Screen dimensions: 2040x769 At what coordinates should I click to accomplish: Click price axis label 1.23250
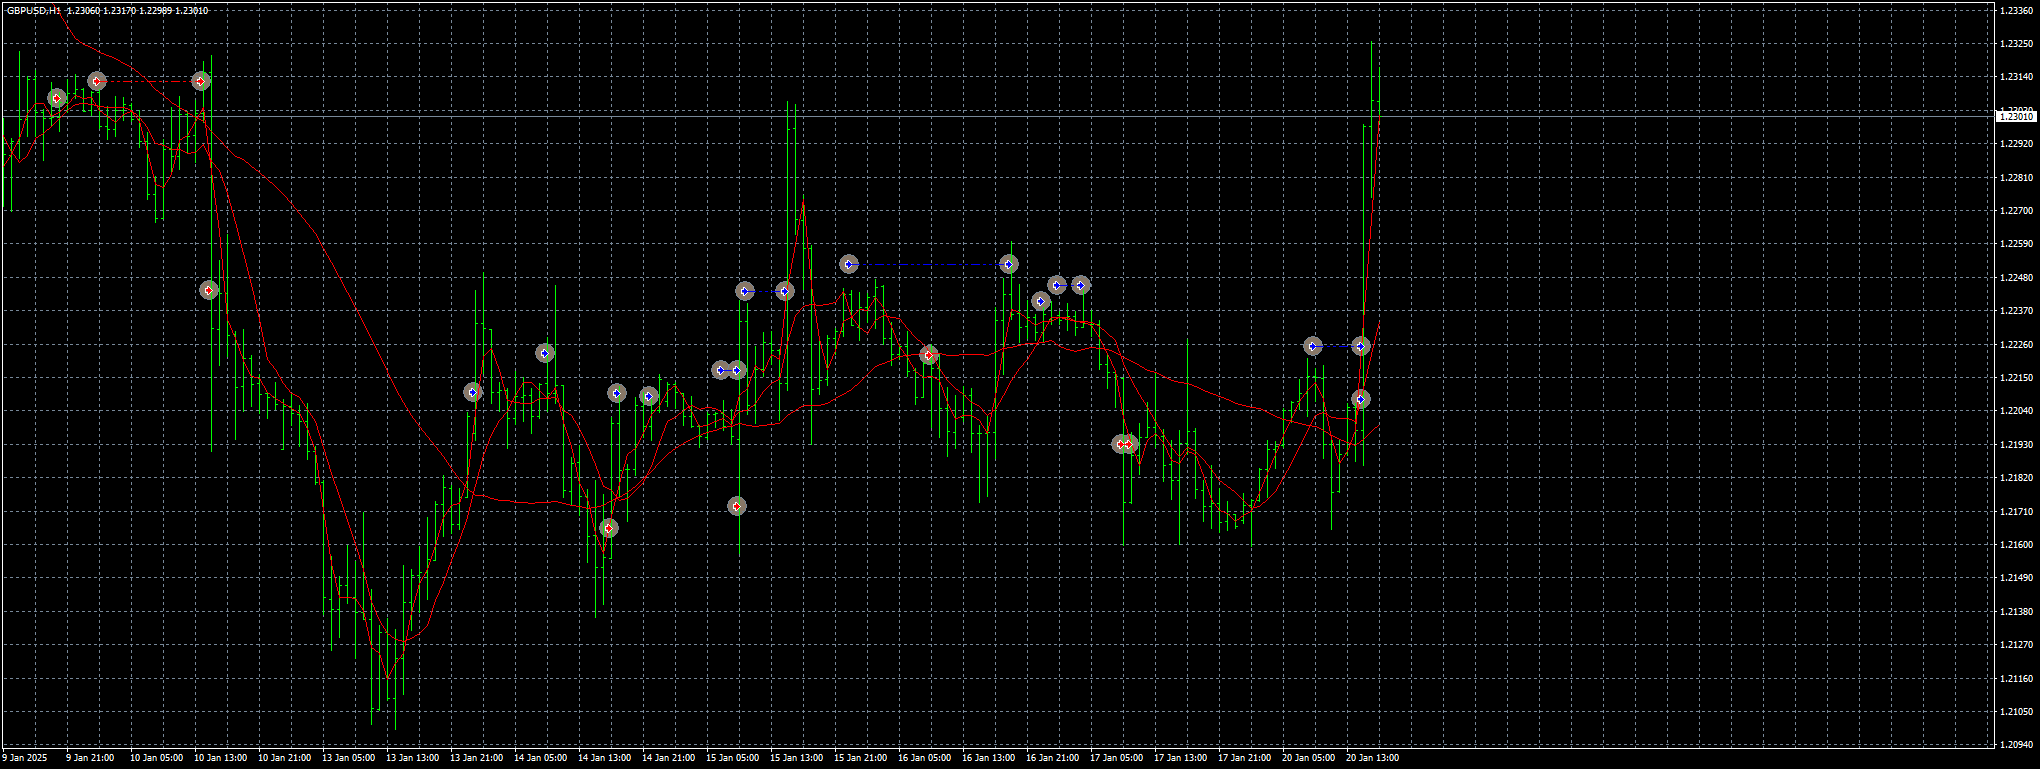[2015, 44]
